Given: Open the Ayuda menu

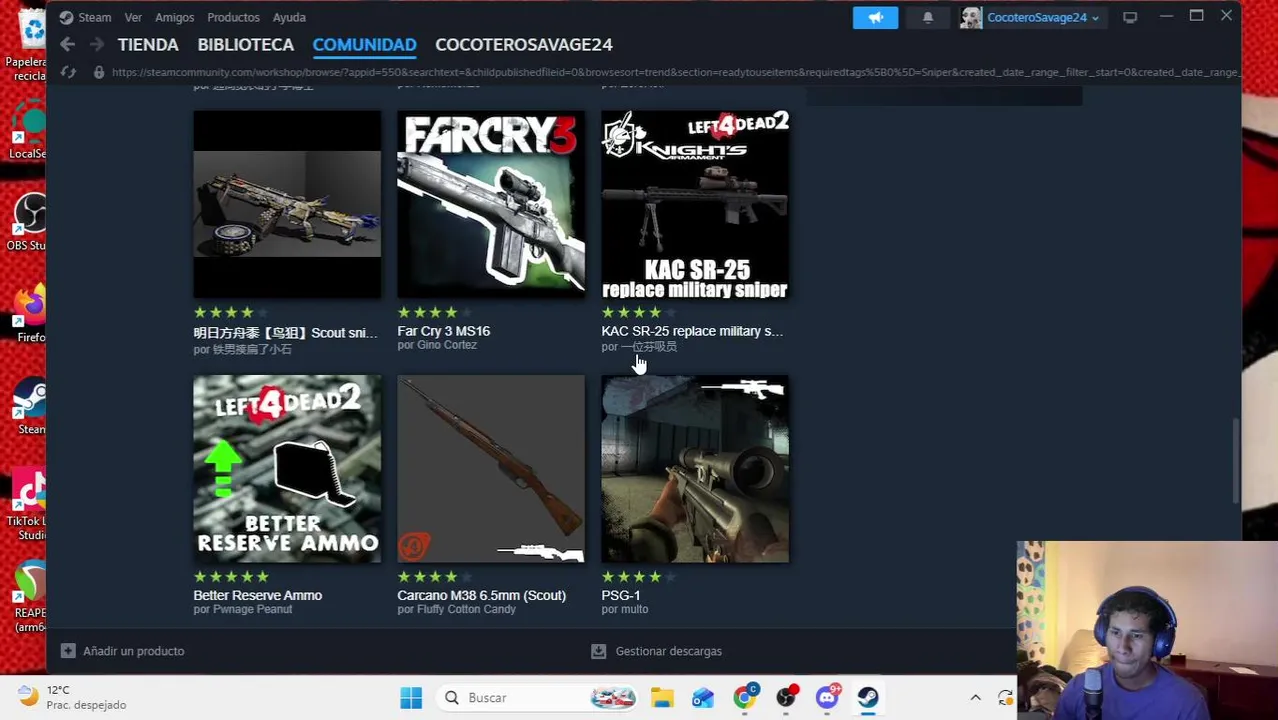Looking at the screenshot, I should pyautogui.click(x=289, y=17).
